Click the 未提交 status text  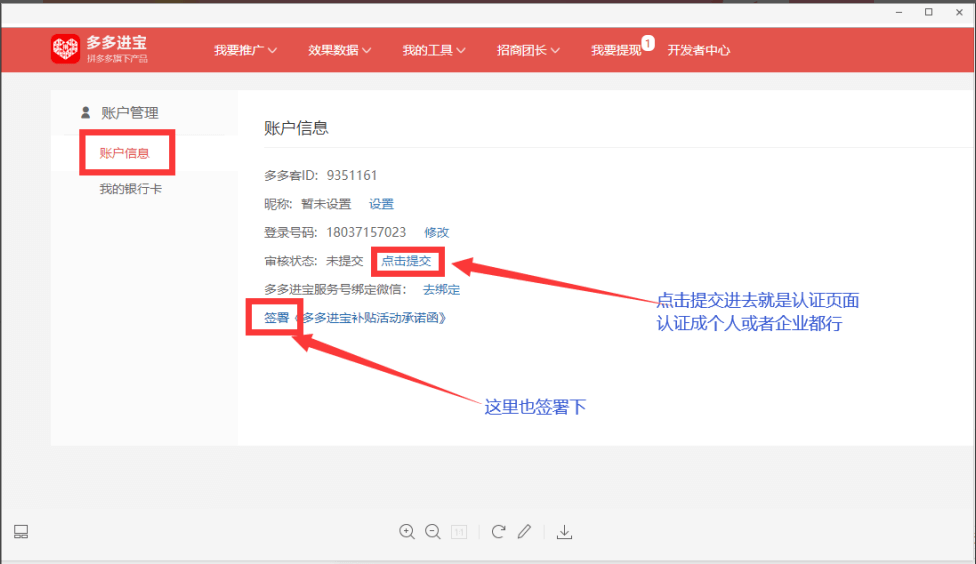[344, 261]
